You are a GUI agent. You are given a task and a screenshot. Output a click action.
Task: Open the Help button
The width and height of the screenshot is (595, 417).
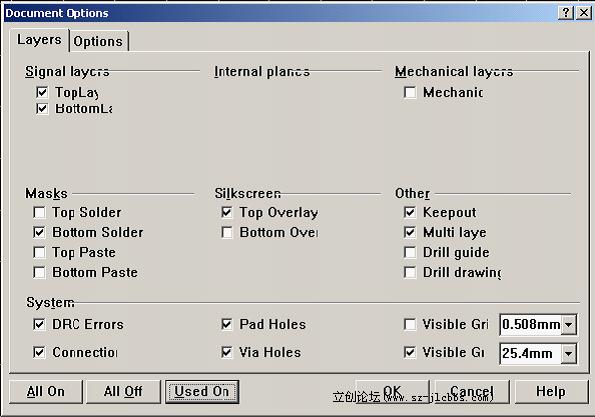click(551, 392)
